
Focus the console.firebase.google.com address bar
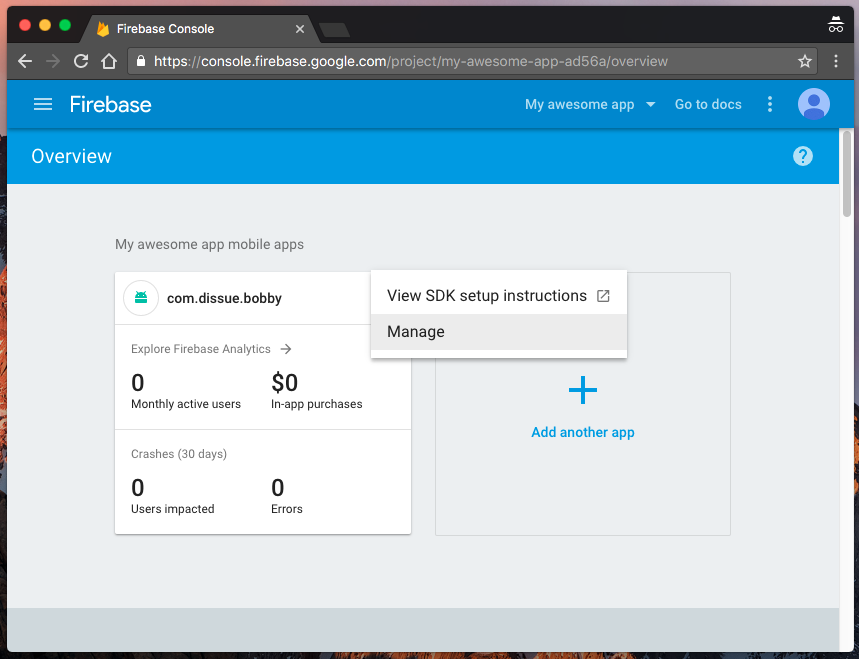click(471, 61)
